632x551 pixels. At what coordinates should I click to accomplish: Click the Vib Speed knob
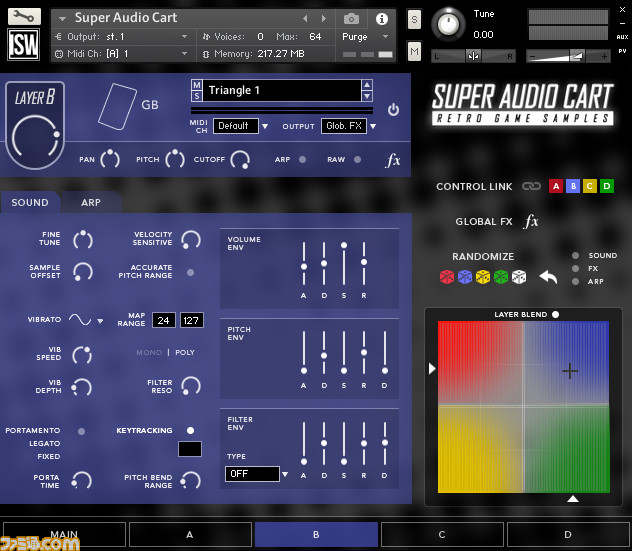click(82, 355)
